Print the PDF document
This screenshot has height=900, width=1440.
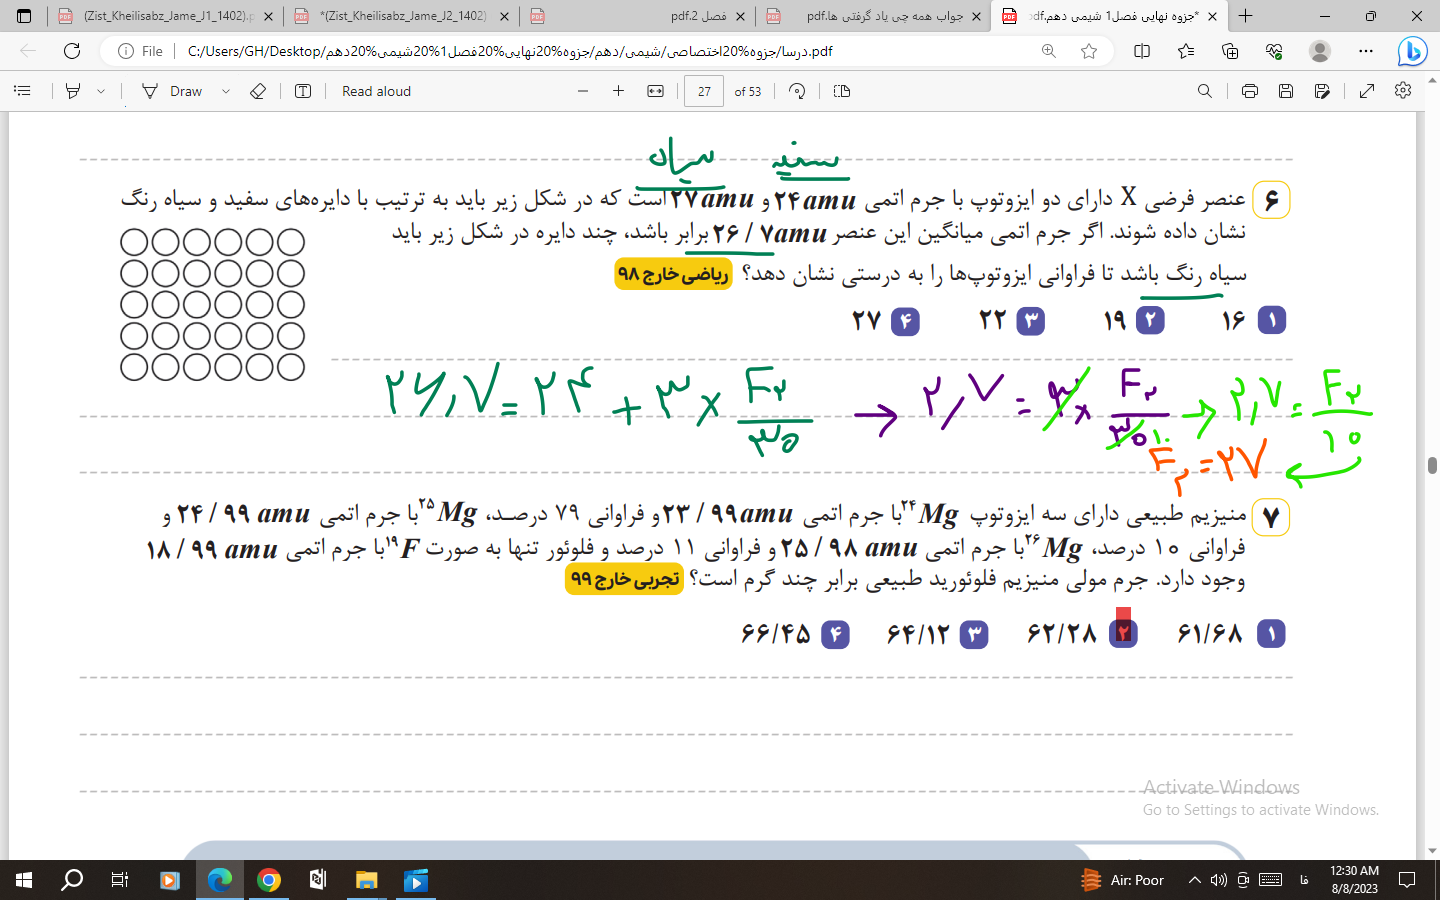[1250, 91]
